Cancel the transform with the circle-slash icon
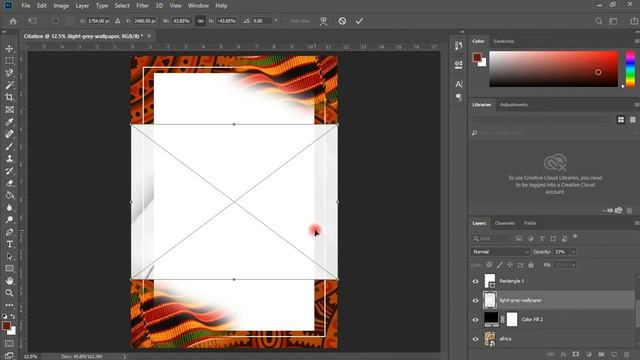640x360 pixels. [x=342, y=21]
